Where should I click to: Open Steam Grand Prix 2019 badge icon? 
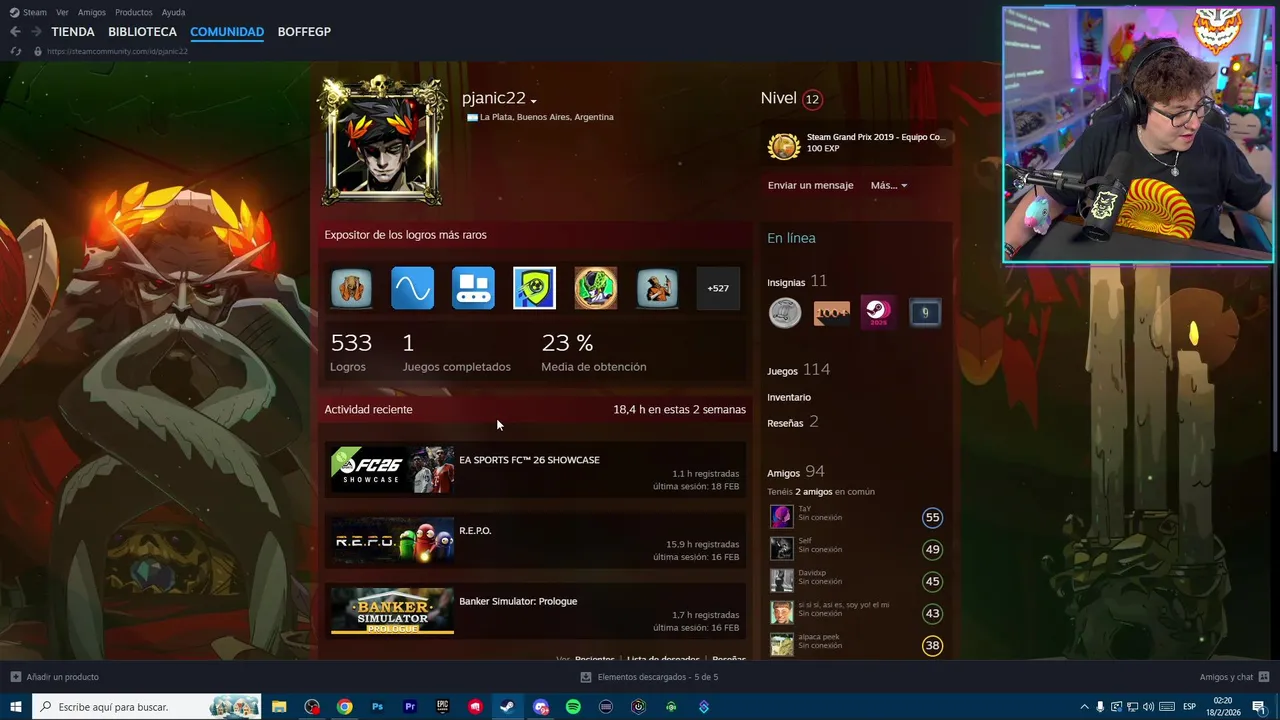coord(784,147)
